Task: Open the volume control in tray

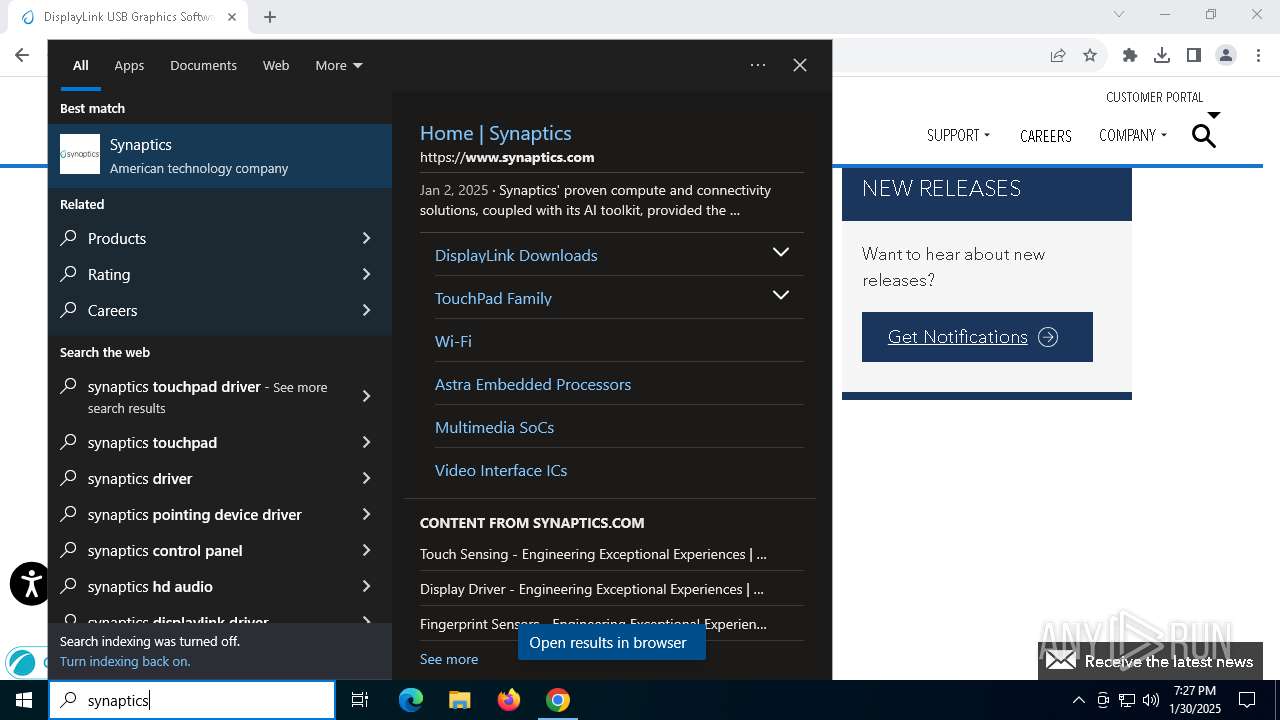Action: [x=1151, y=700]
